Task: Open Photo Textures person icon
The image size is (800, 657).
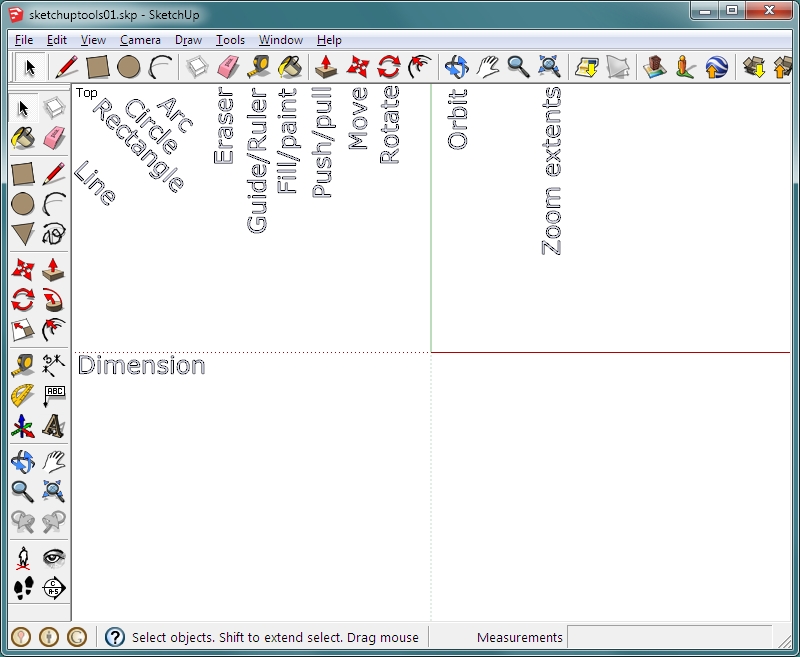Action: [x=686, y=67]
